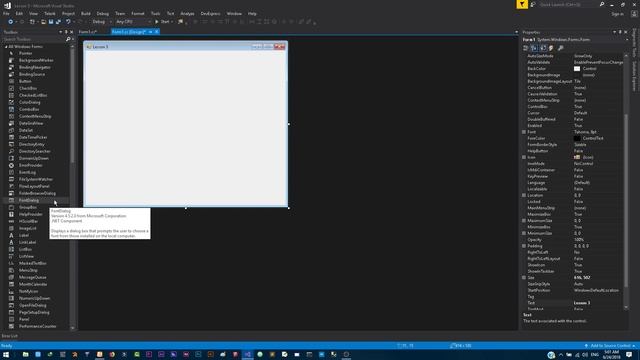Pick the Panel toolbox control
The width and height of the screenshot is (640, 360).
(24, 319)
